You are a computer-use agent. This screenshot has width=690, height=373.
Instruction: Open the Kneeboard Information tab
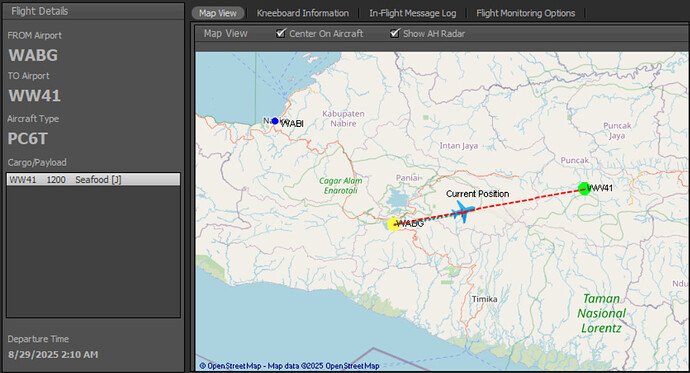[303, 13]
